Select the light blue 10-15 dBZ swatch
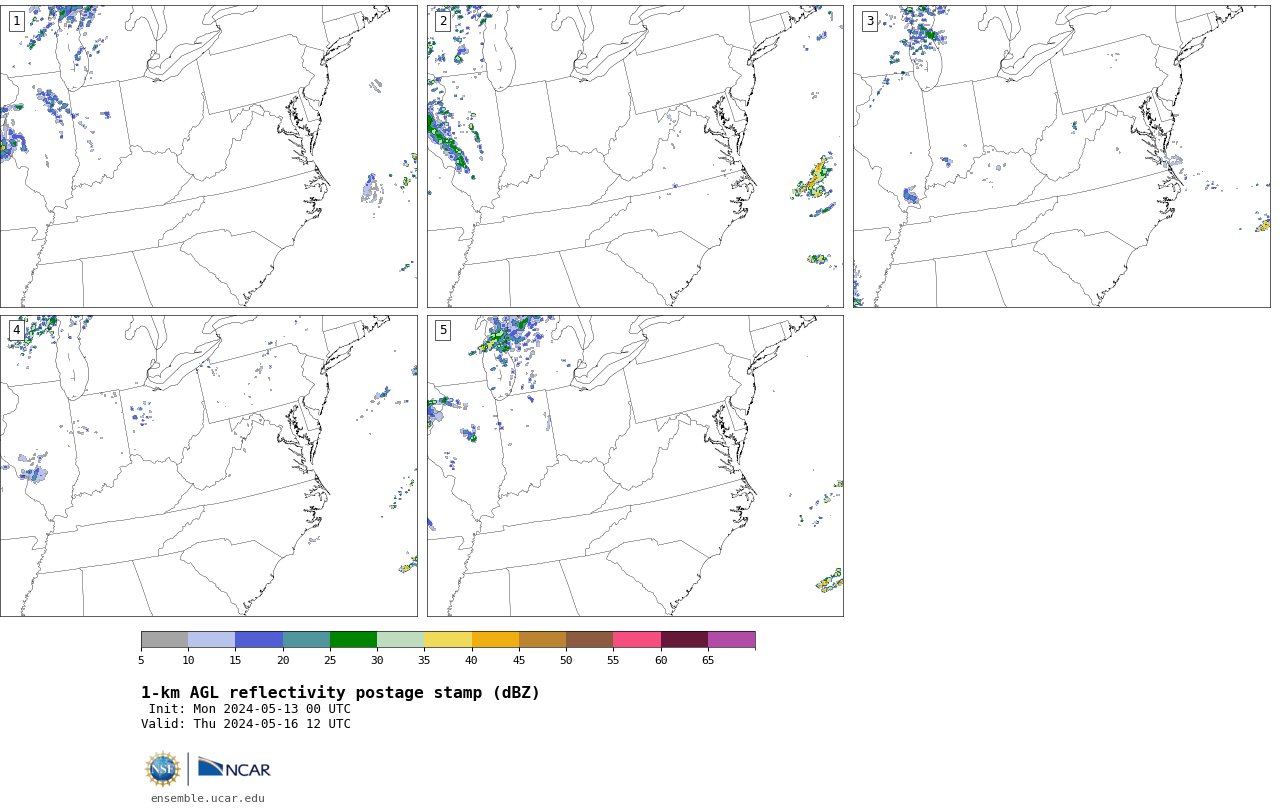The height and width of the screenshot is (809, 1280). pos(212,640)
